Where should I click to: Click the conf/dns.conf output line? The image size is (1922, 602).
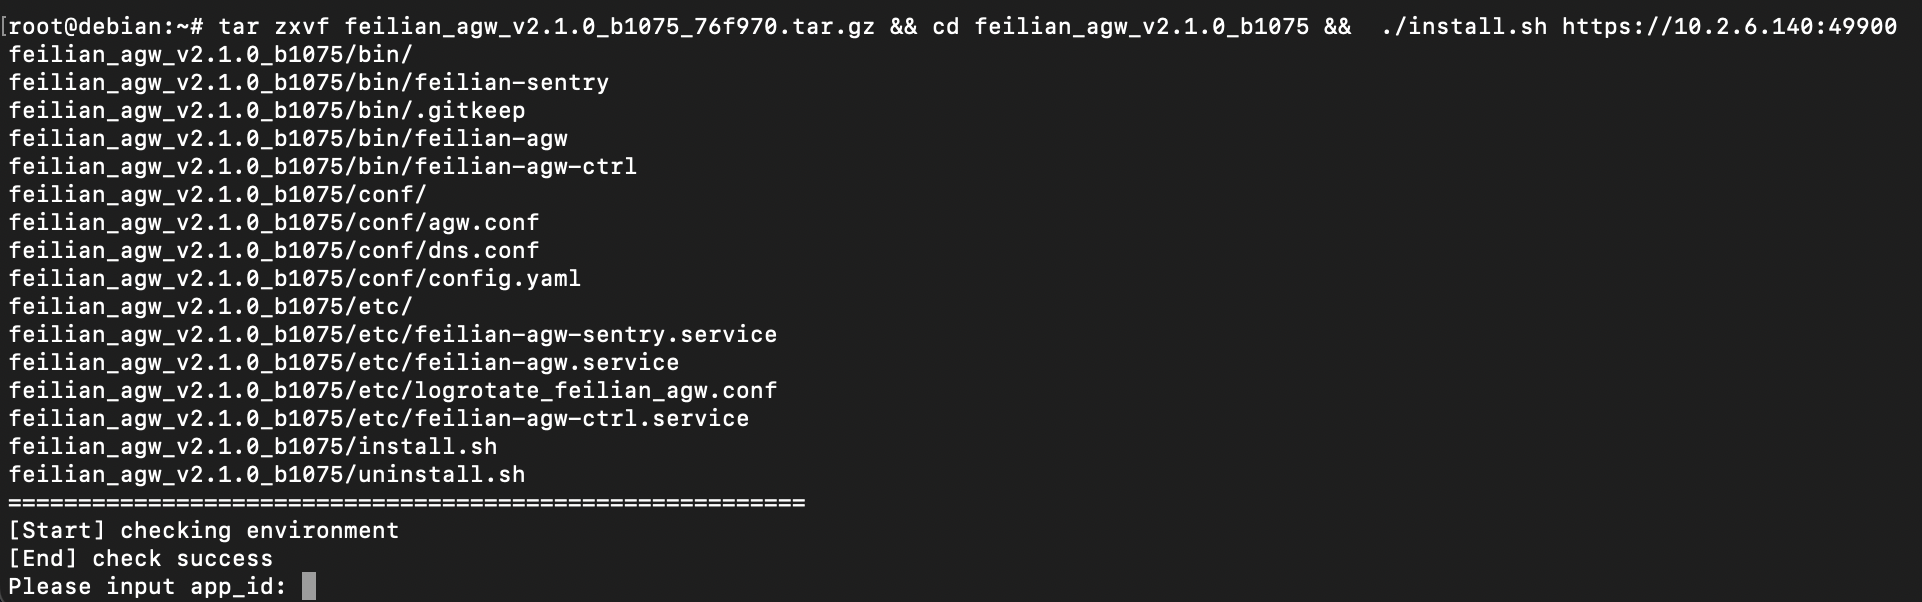[274, 251]
